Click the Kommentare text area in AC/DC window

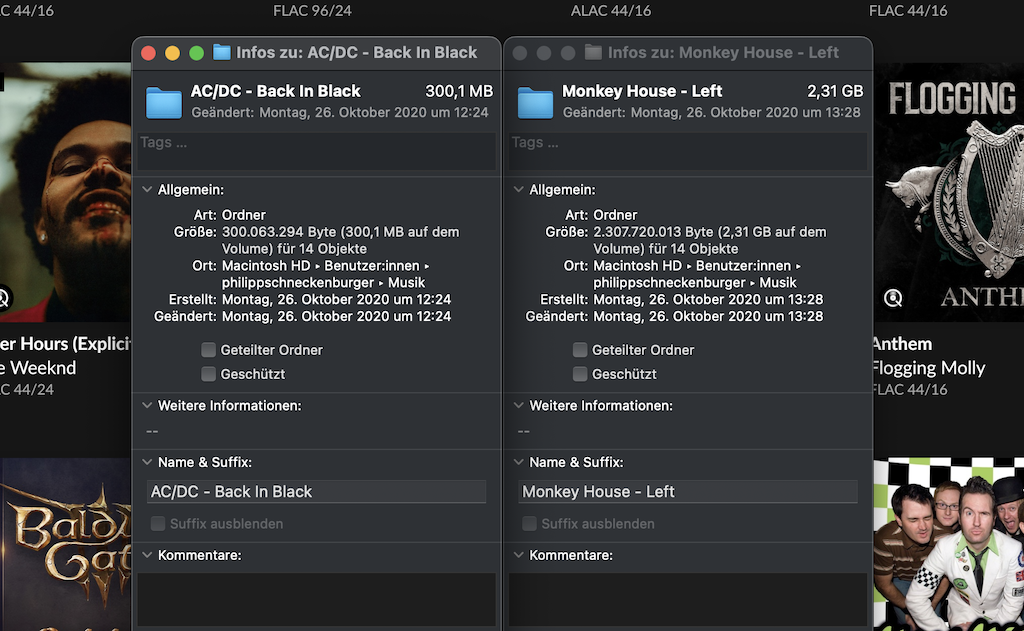317,600
